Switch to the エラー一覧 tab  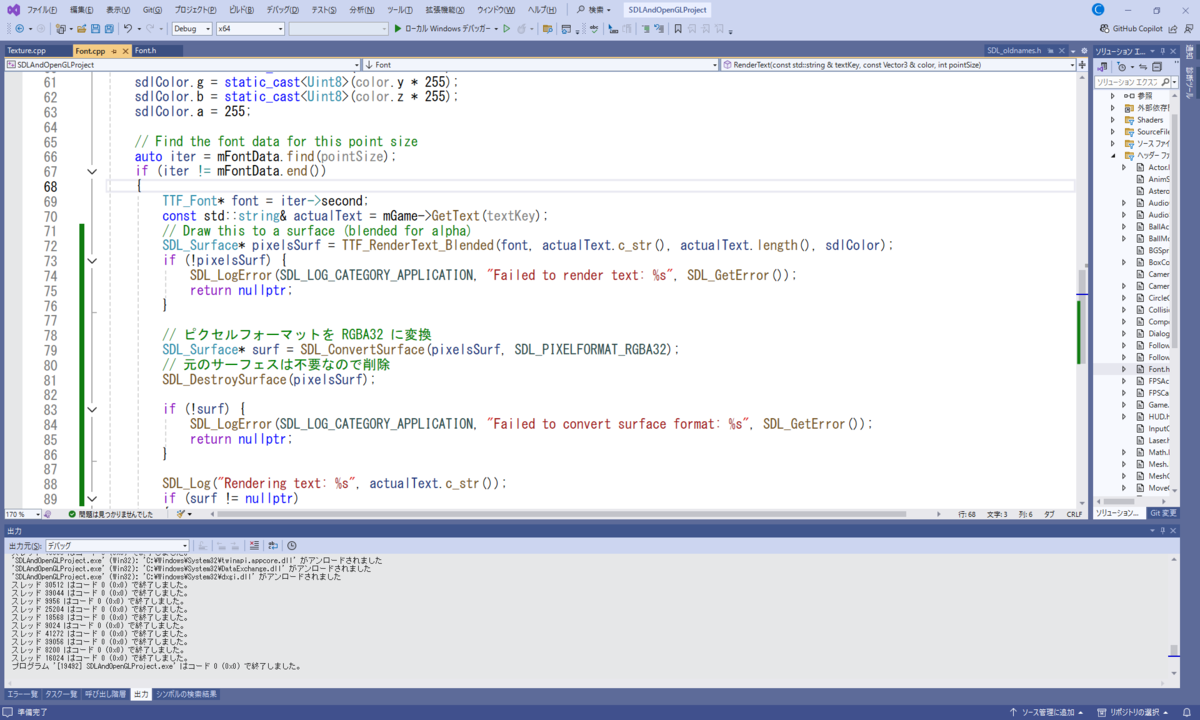(22, 694)
